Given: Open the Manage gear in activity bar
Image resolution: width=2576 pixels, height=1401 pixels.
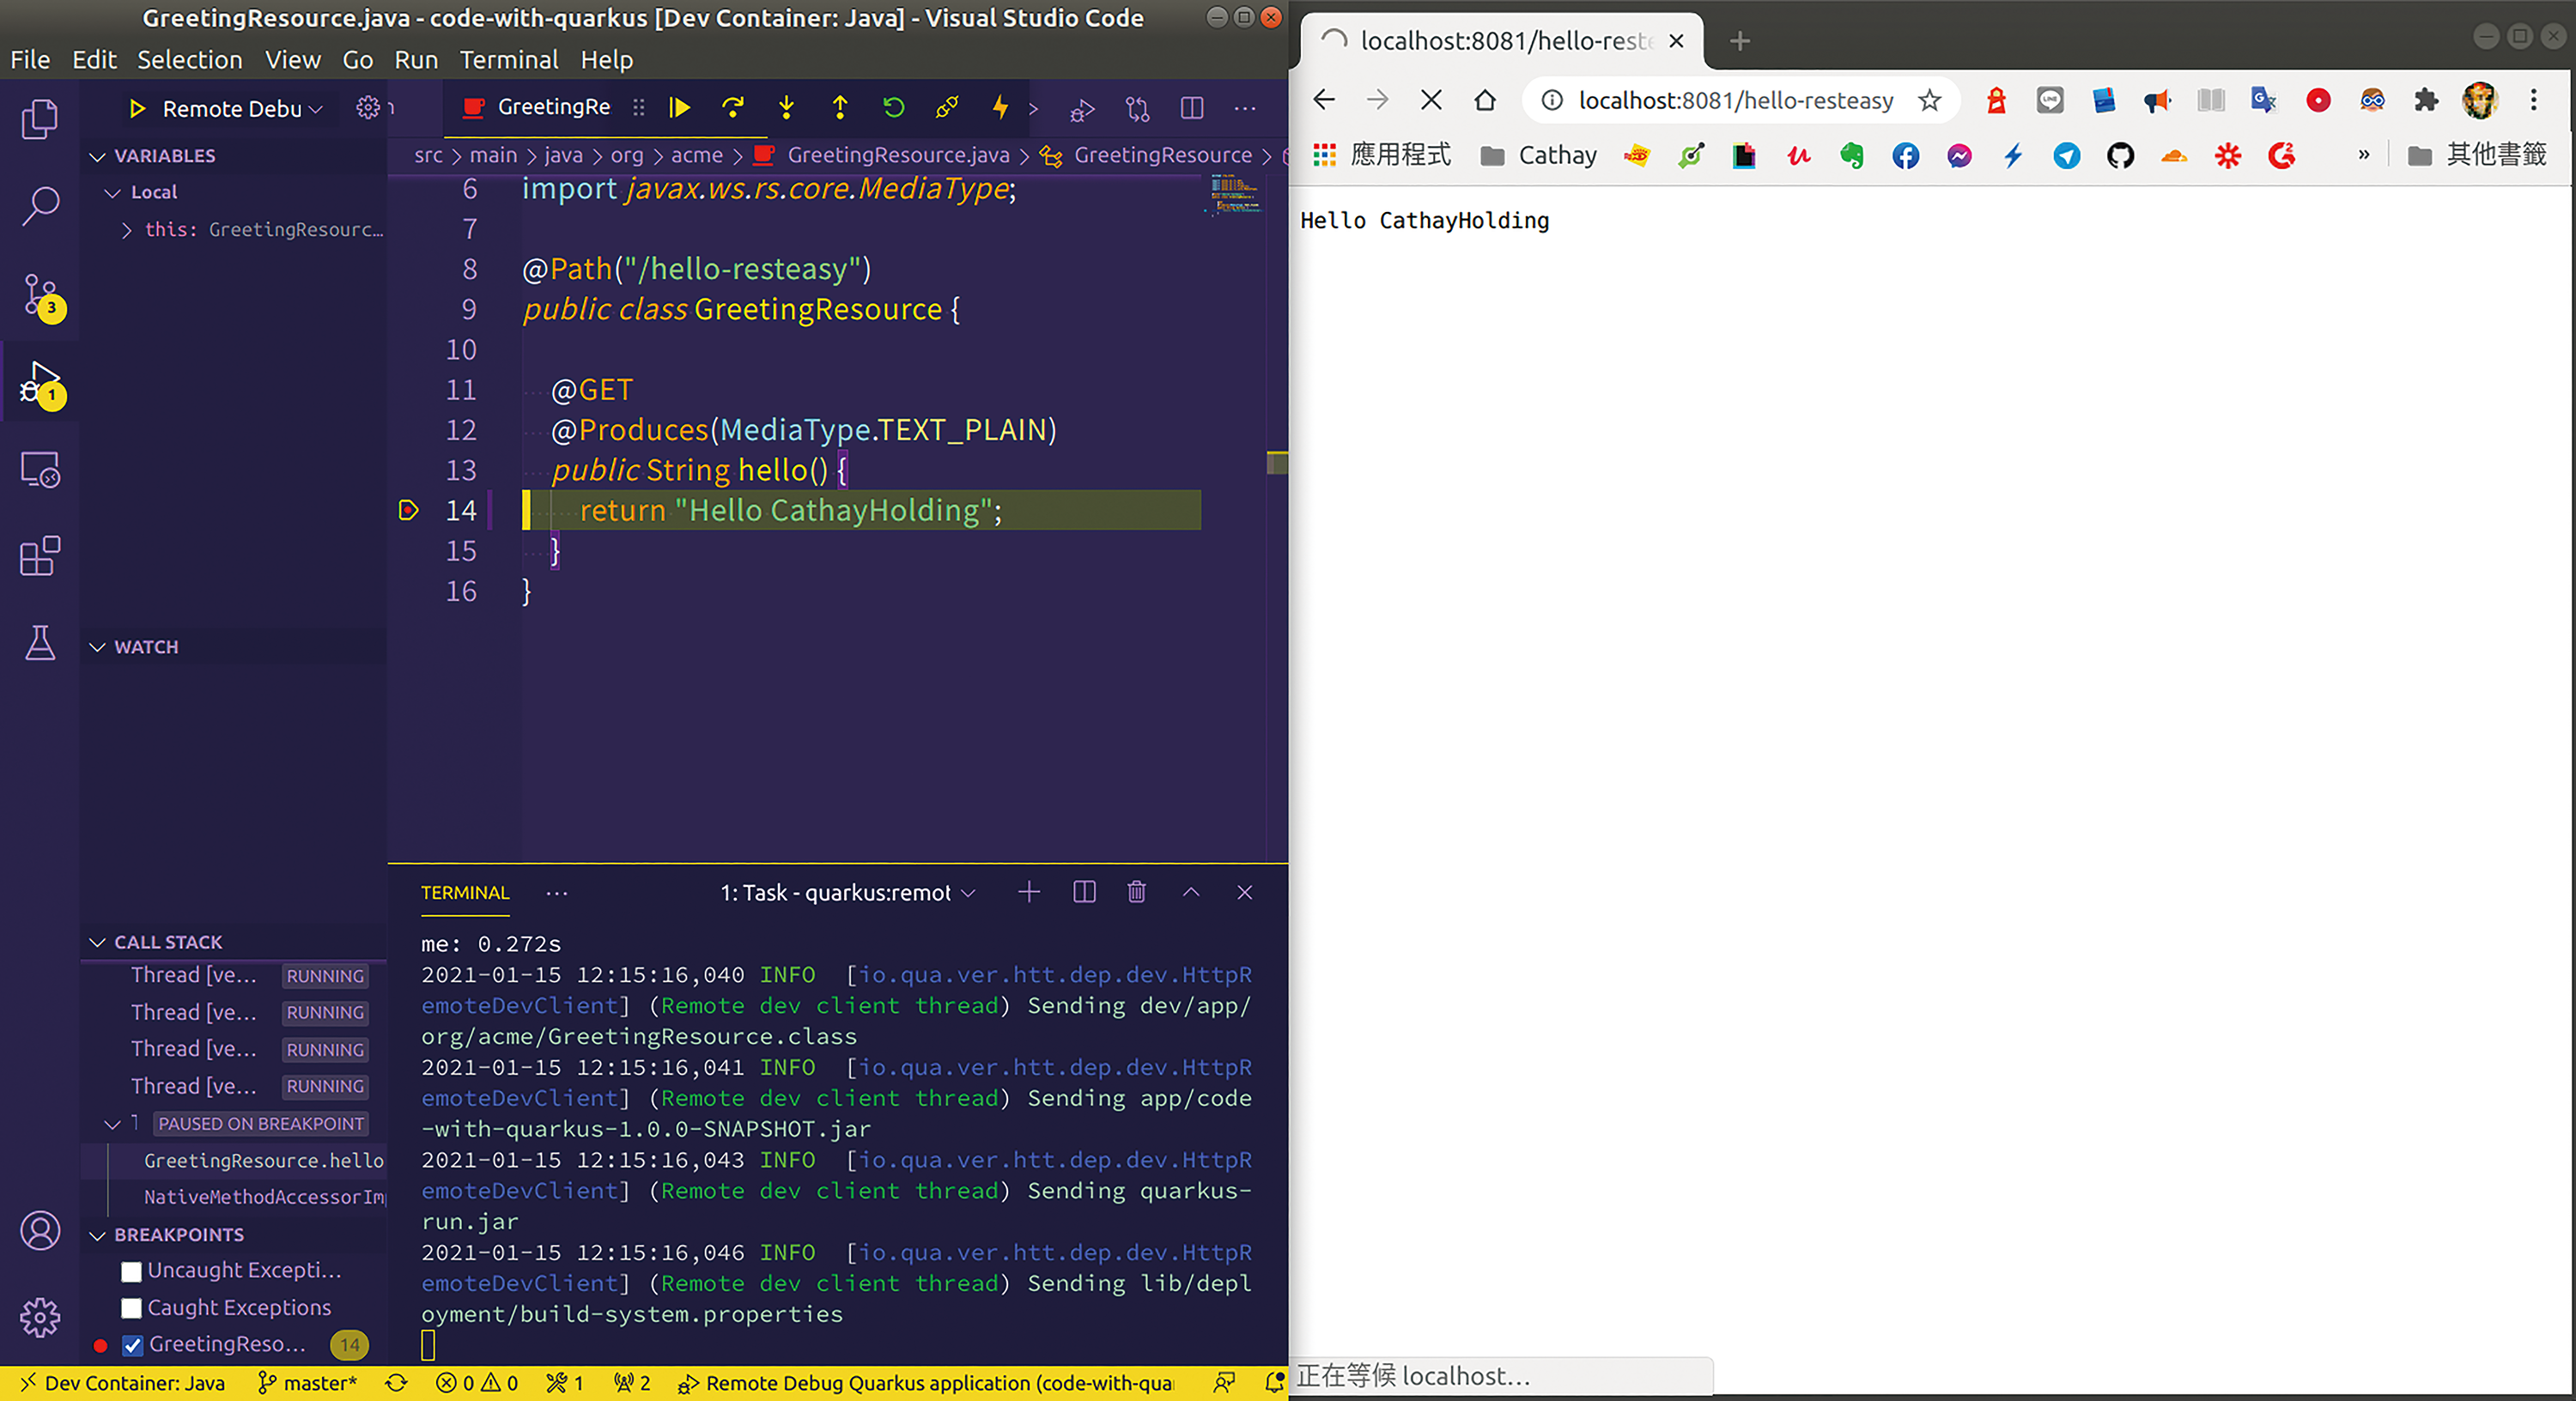Looking at the screenshot, I should coord(40,1317).
